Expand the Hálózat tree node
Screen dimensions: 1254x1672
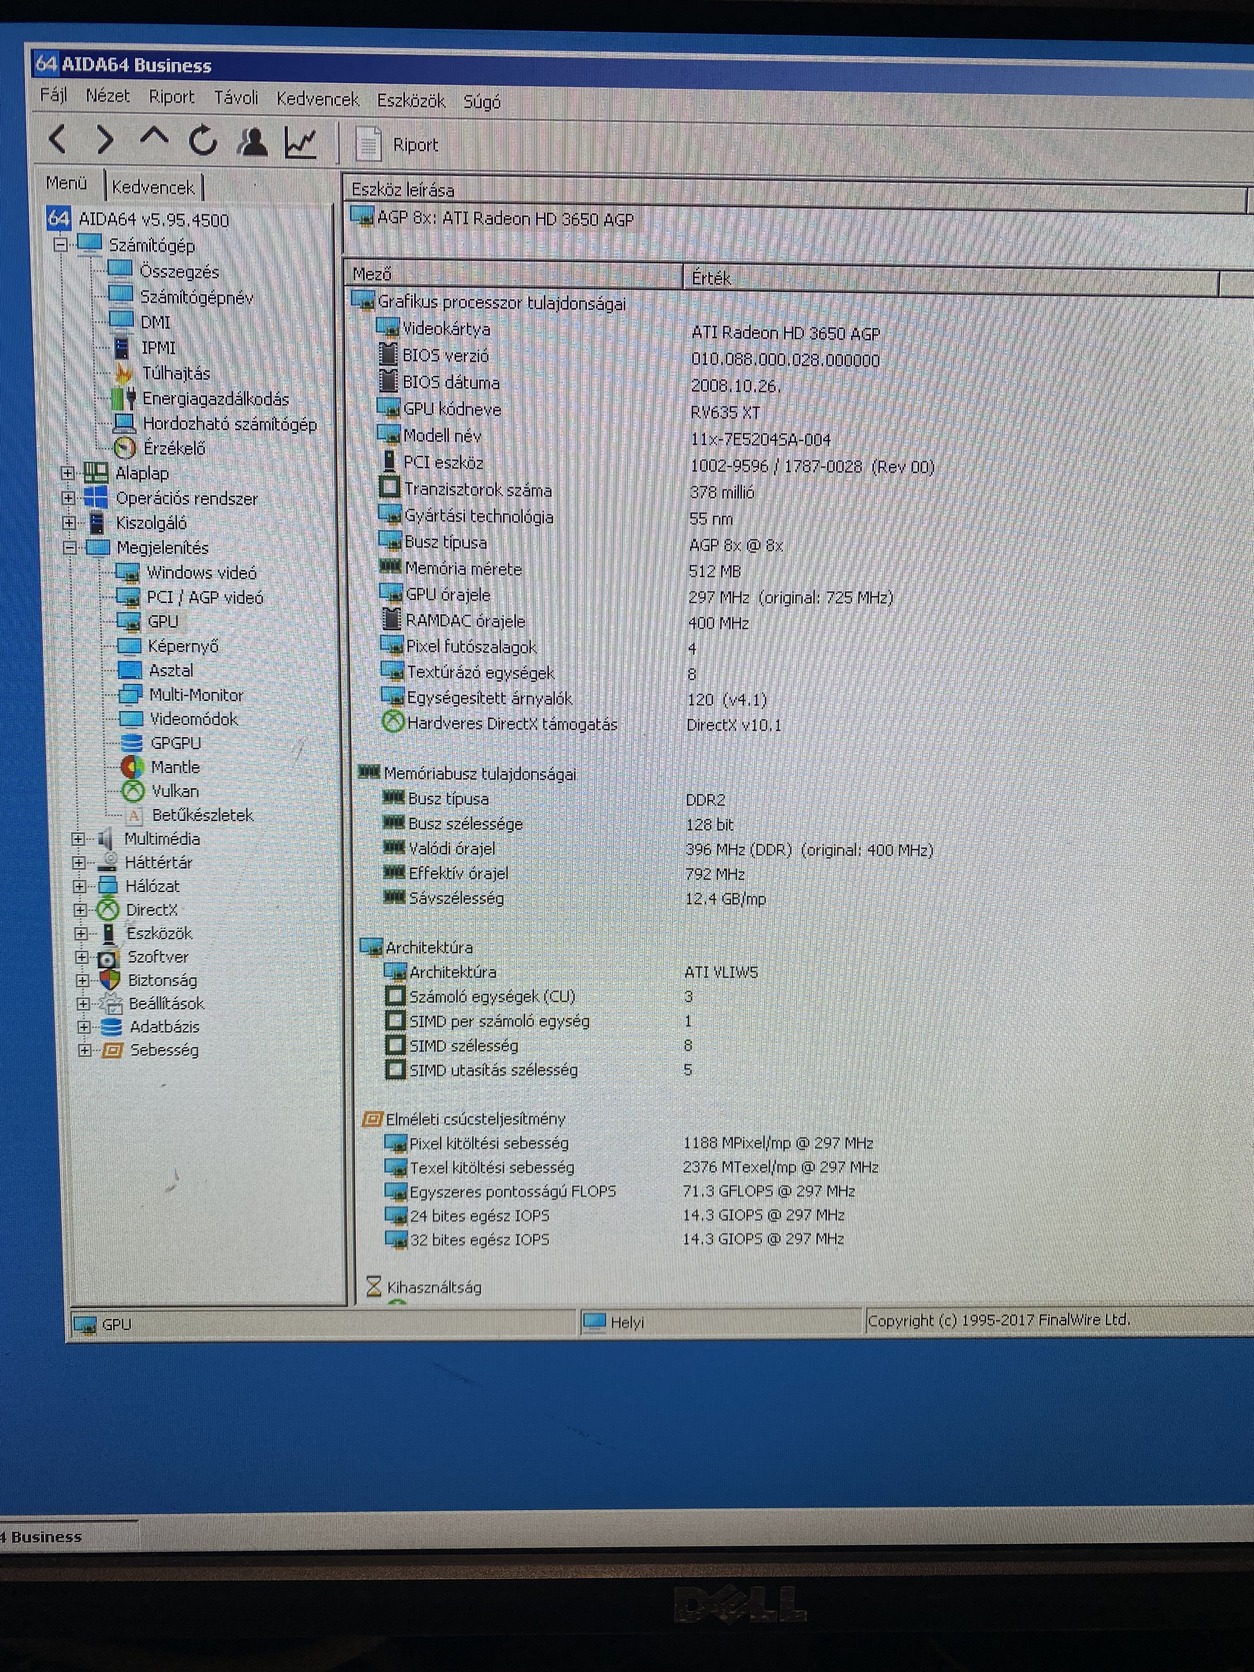[80, 886]
